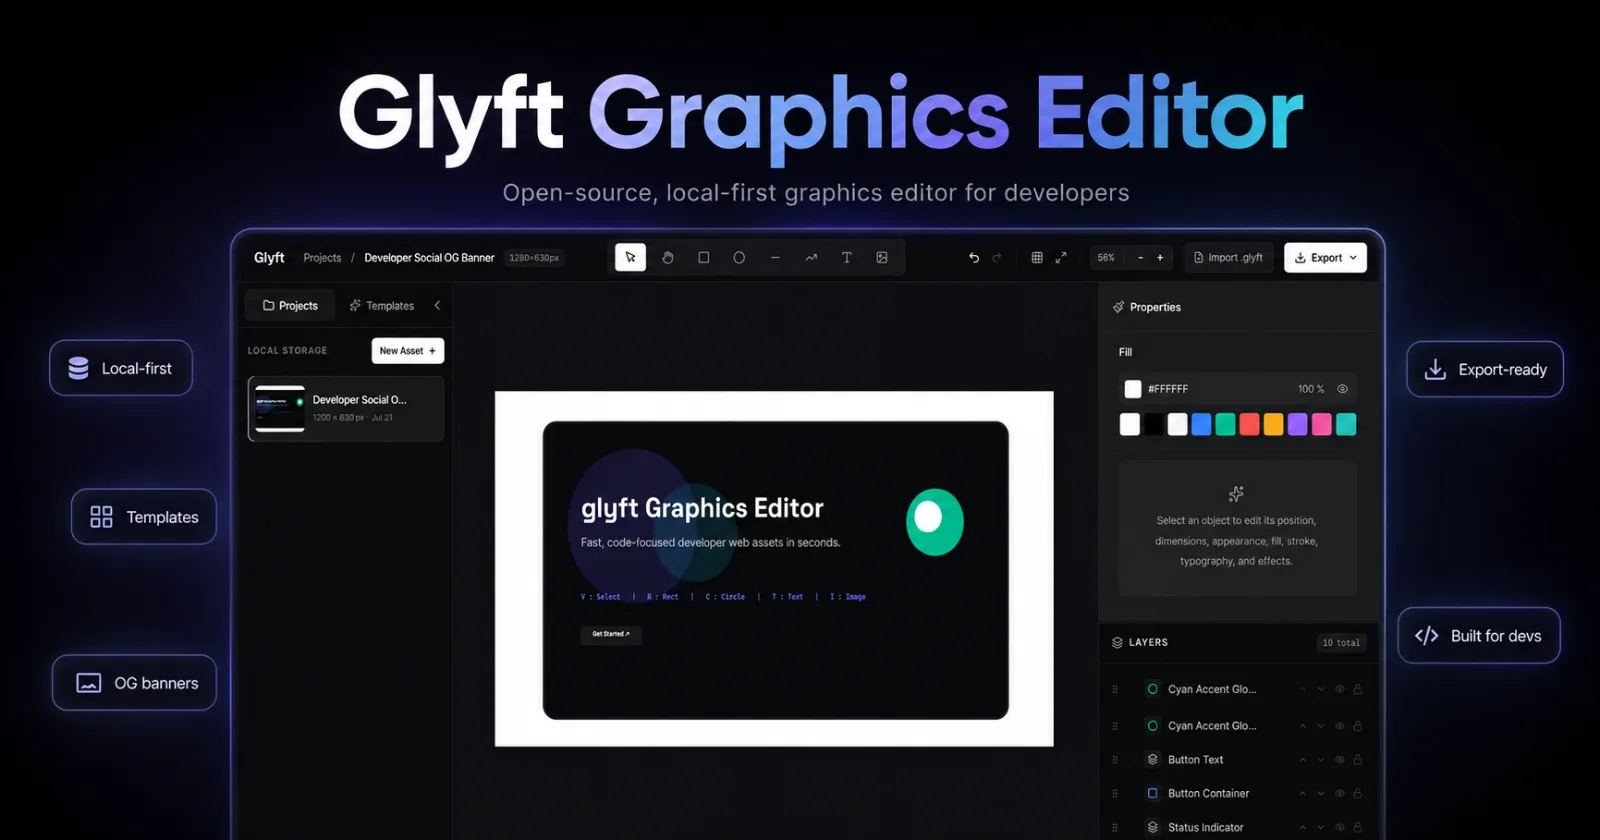Select the green circle on the canvas
The height and width of the screenshot is (840, 1600).
coord(935,522)
